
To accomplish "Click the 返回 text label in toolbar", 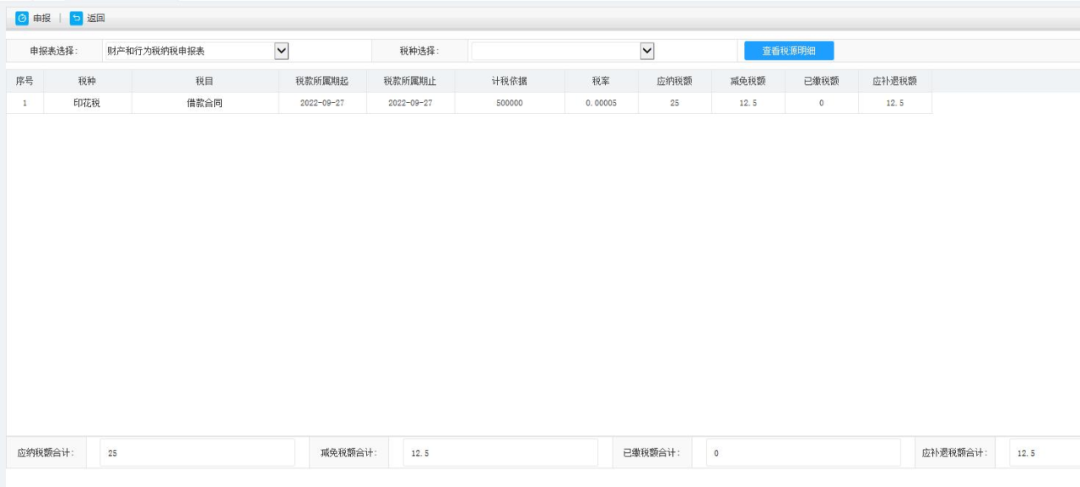I will coord(96,18).
